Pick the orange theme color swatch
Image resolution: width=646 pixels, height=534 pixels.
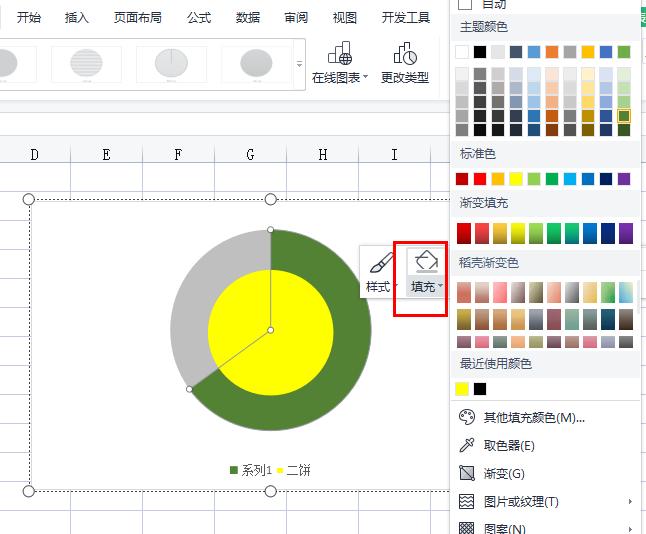pyautogui.click(x=552, y=52)
